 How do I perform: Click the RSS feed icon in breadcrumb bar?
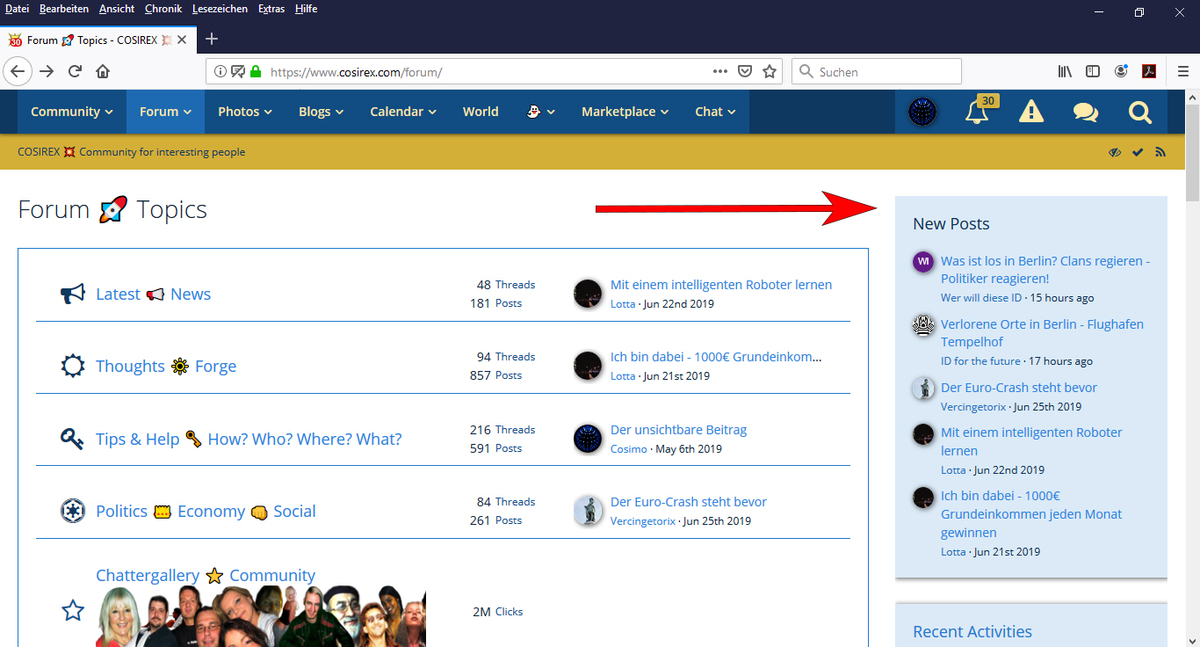point(1161,152)
